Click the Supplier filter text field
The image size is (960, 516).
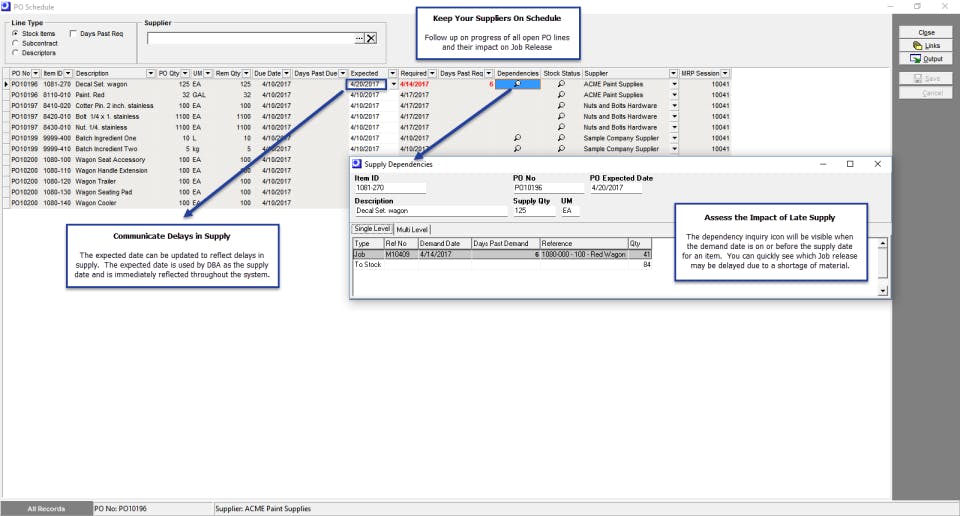pyautogui.click(x=250, y=38)
